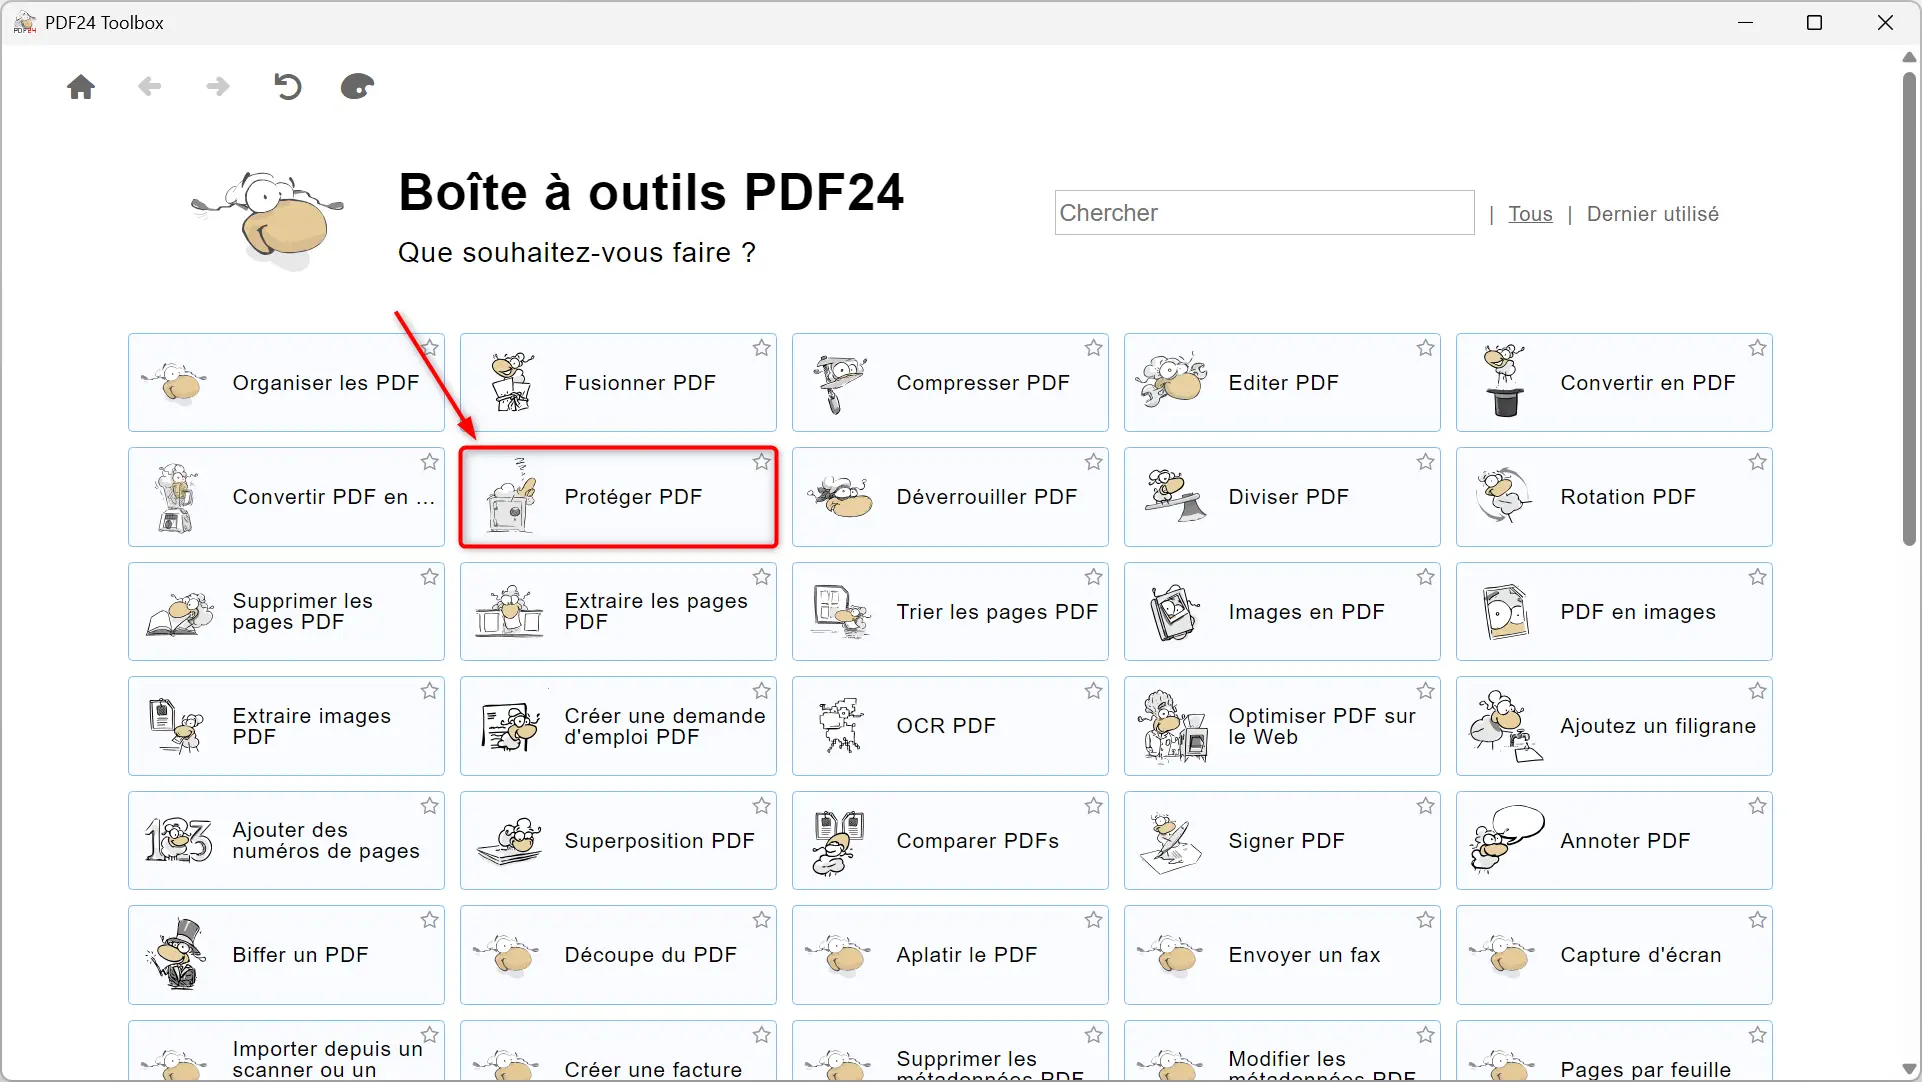1922x1082 pixels.
Task: Click the vertical scrollbar thumb
Action: tap(1909, 308)
